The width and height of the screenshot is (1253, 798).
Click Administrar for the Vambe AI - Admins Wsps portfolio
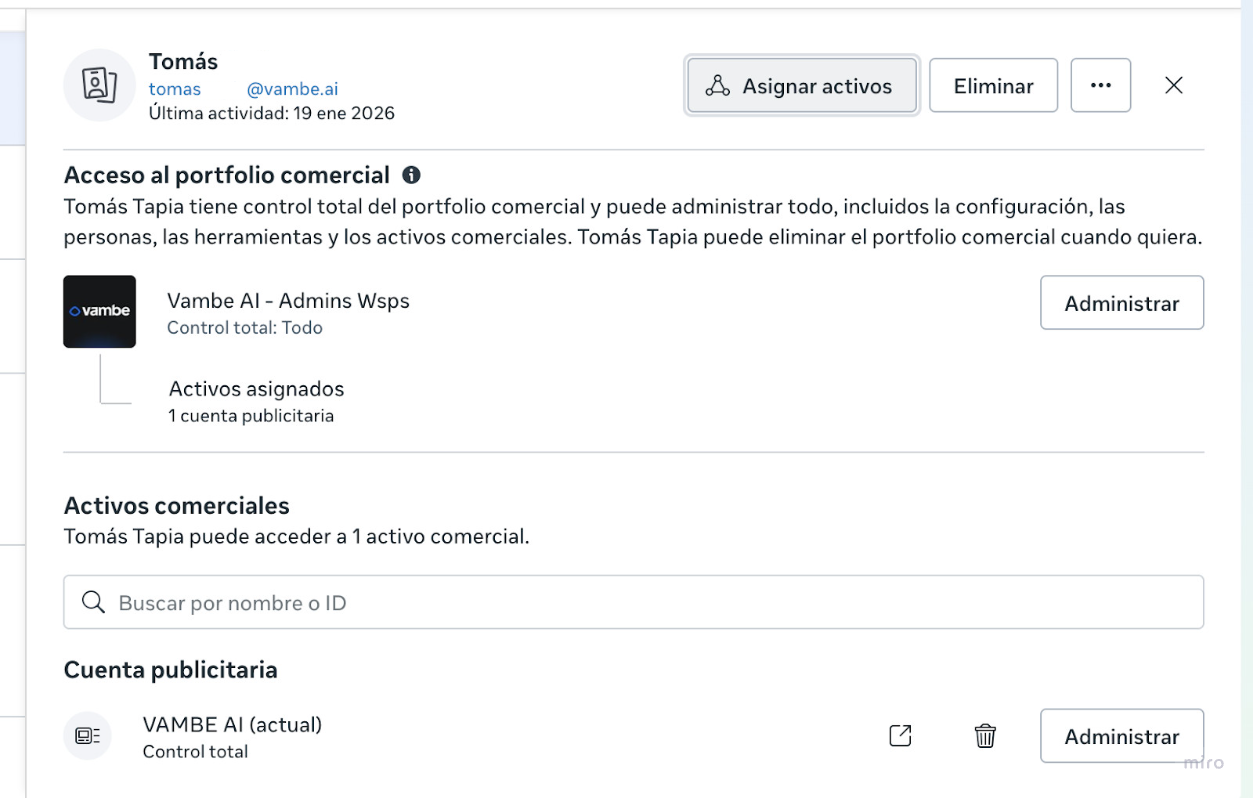[x=1121, y=303]
